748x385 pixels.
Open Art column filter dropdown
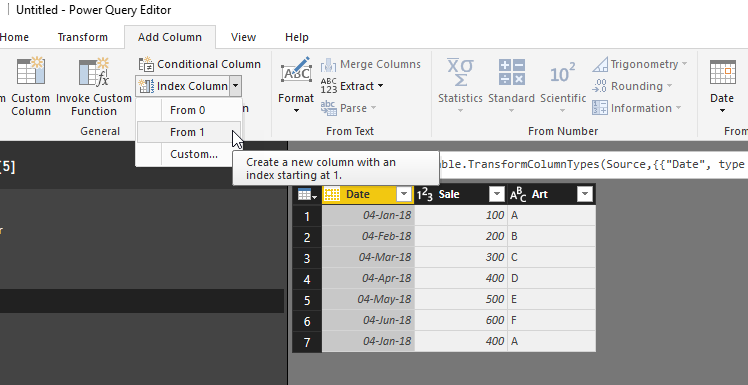point(585,194)
